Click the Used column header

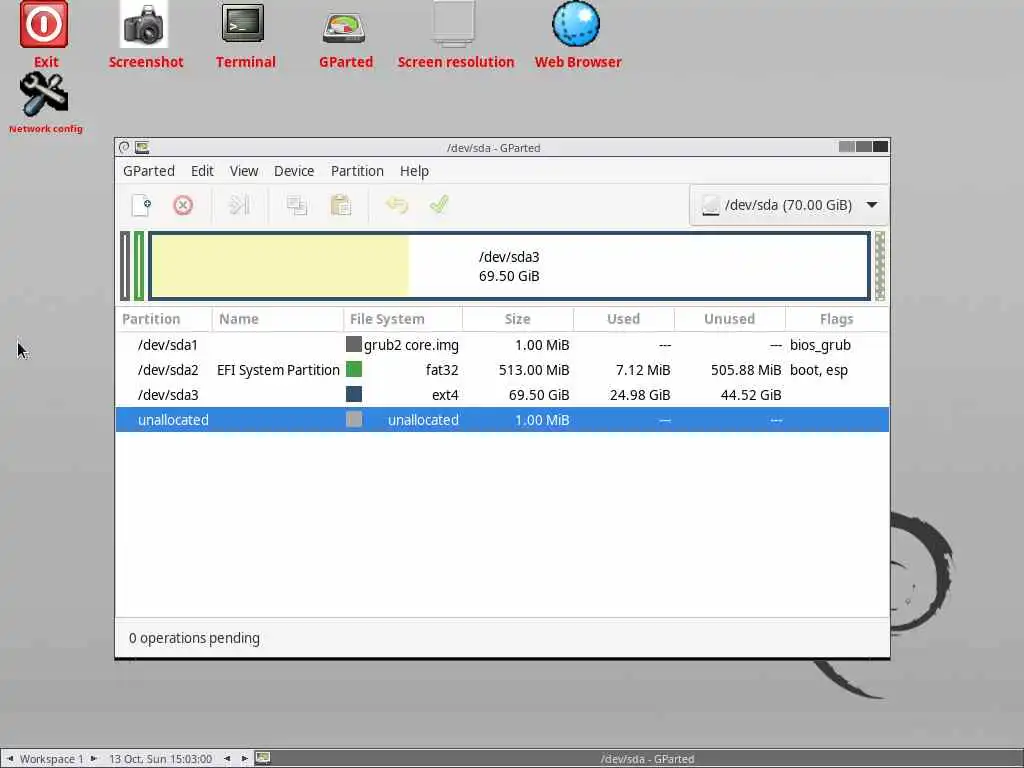[624, 319]
